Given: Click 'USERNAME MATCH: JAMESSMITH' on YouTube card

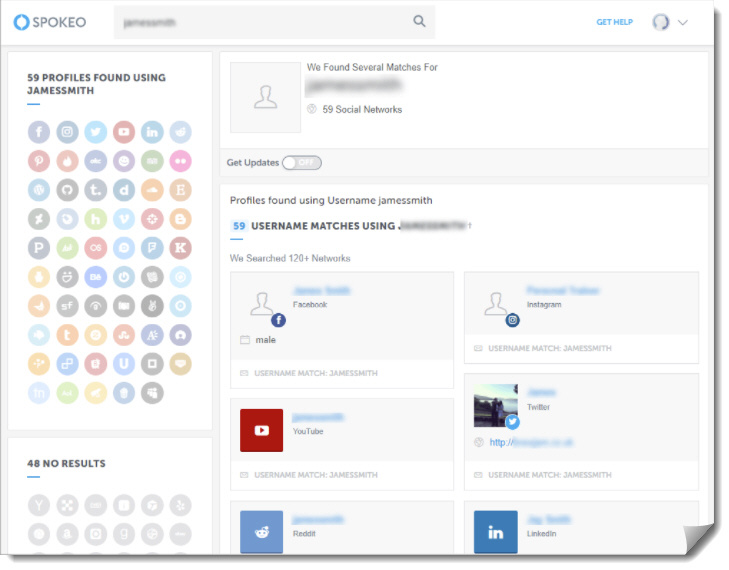Looking at the screenshot, I should [316, 475].
